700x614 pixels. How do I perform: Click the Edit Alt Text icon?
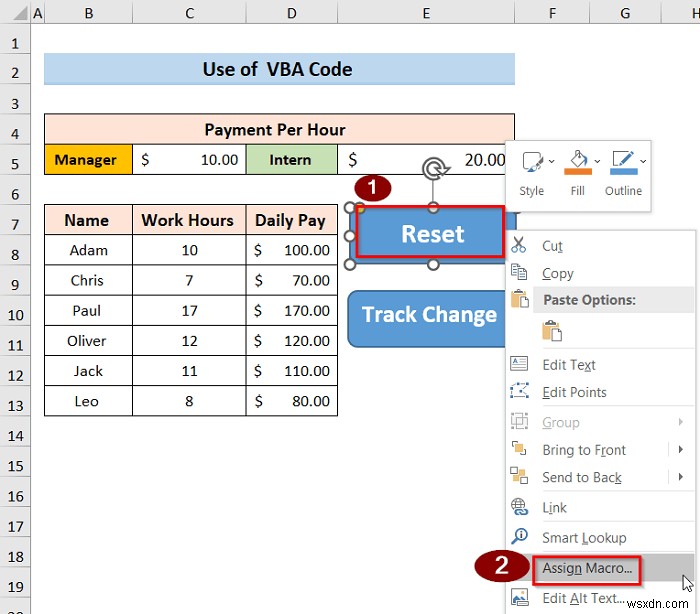coord(520,597)
